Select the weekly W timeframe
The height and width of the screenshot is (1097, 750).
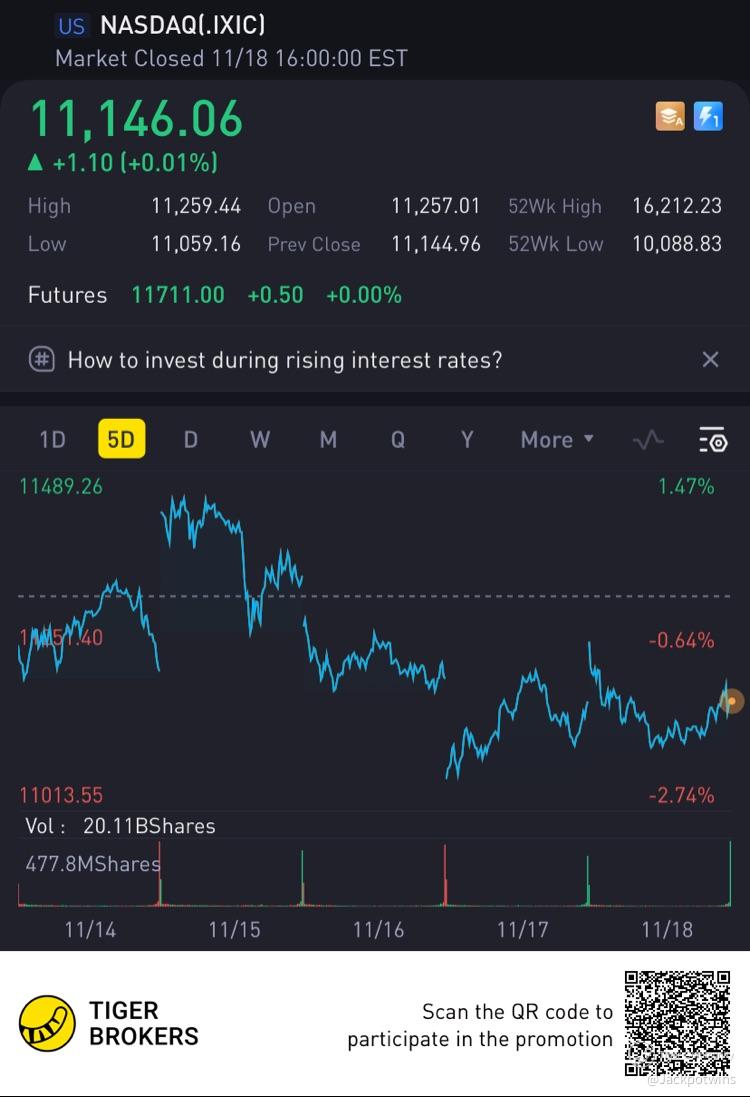click(259, 440)
